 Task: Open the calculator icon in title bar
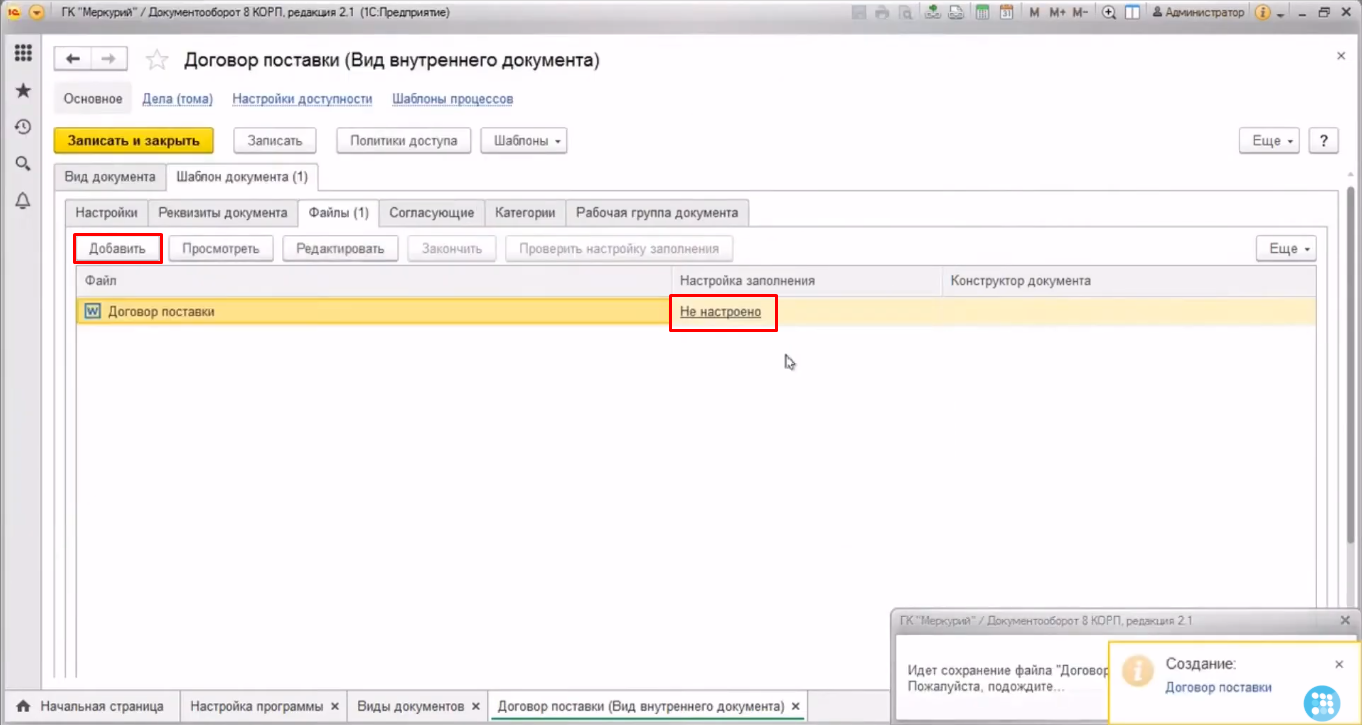pyautogui.click(x=982, y=13)
